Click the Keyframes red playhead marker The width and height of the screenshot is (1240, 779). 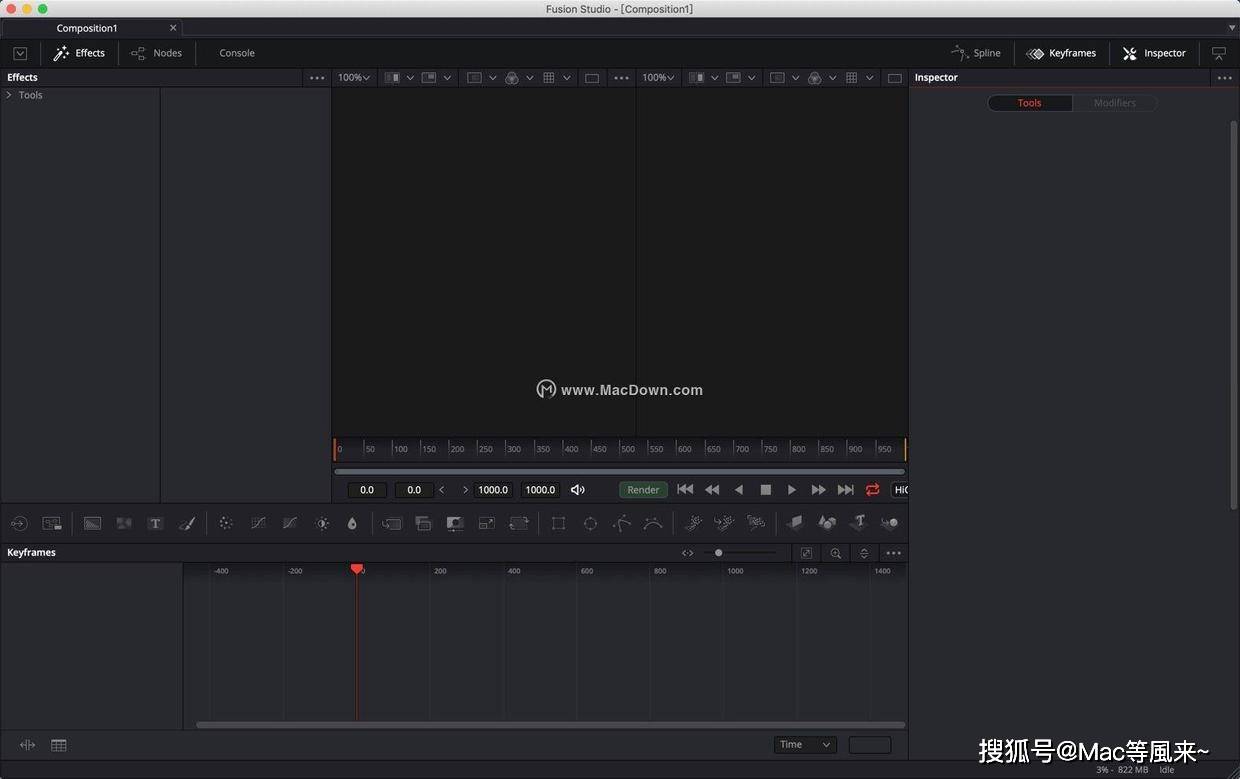pyautogui.click(x=357, y=569)
